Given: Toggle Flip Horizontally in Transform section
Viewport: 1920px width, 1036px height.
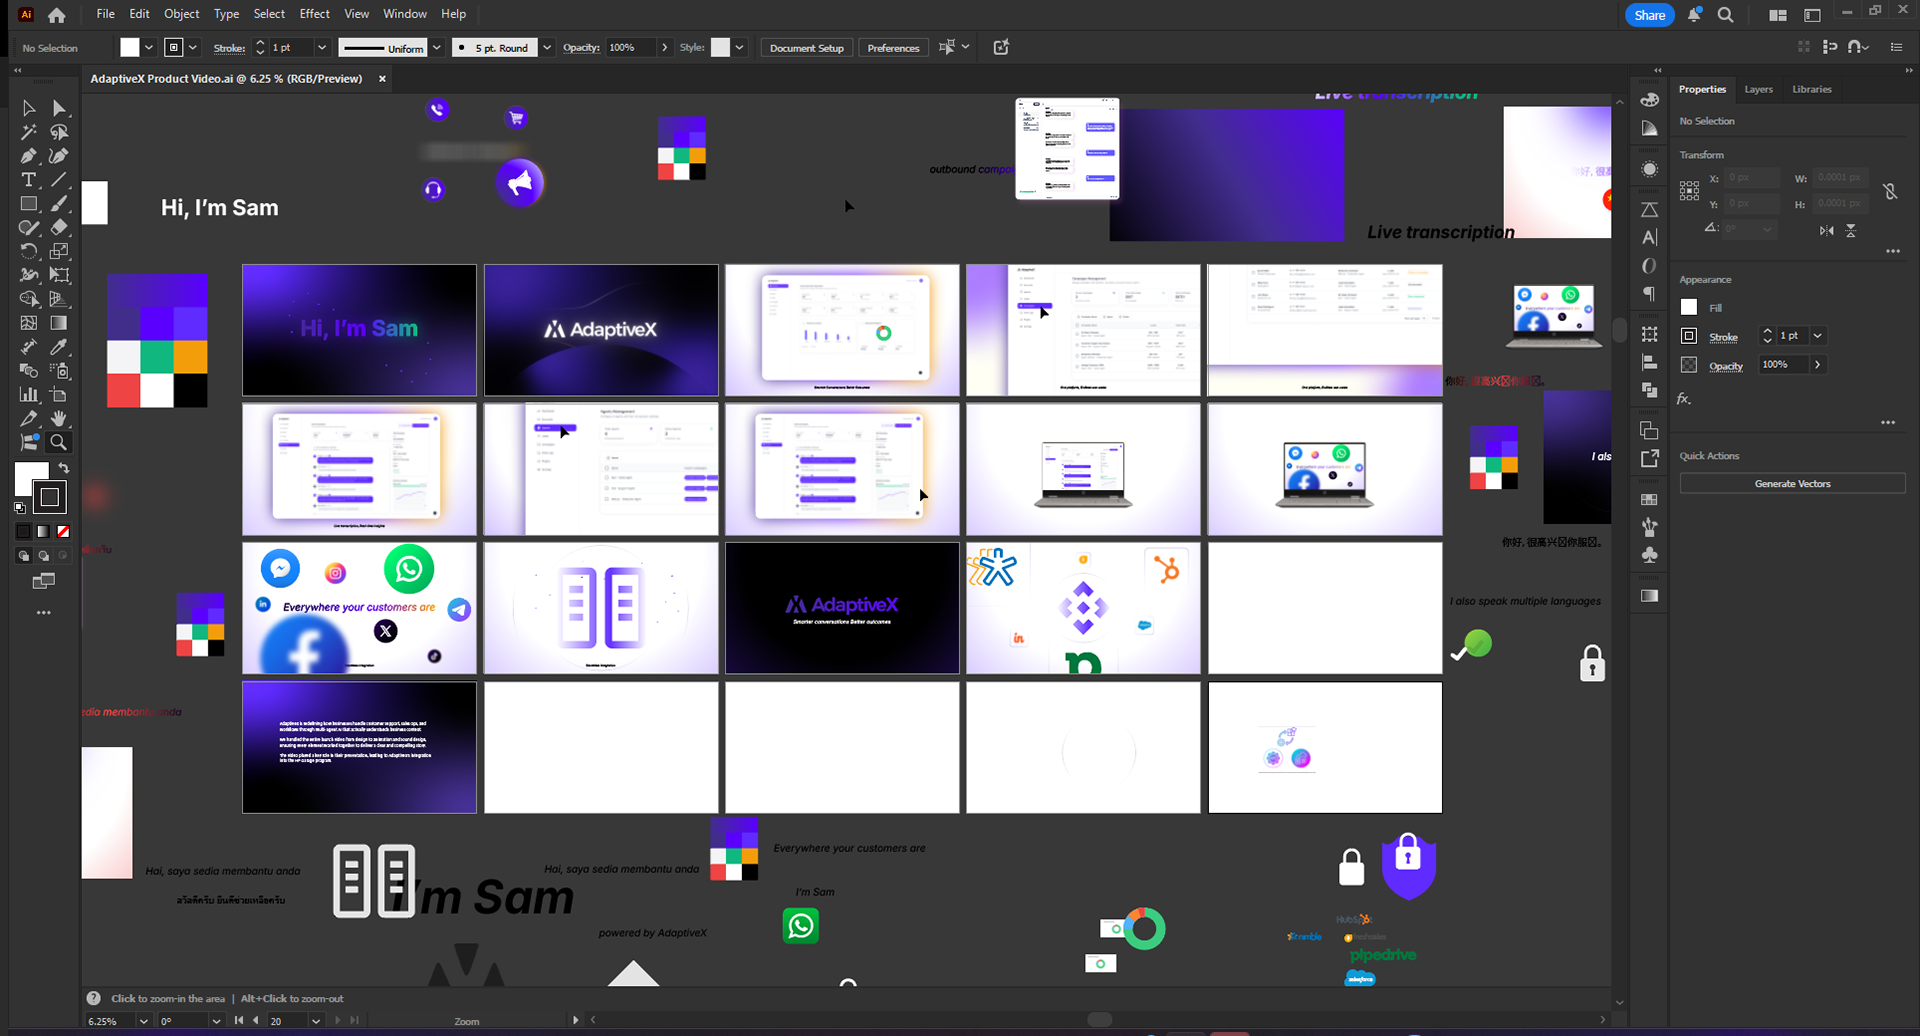Looking at the screenshot, I should click(x=1827, y=230).
